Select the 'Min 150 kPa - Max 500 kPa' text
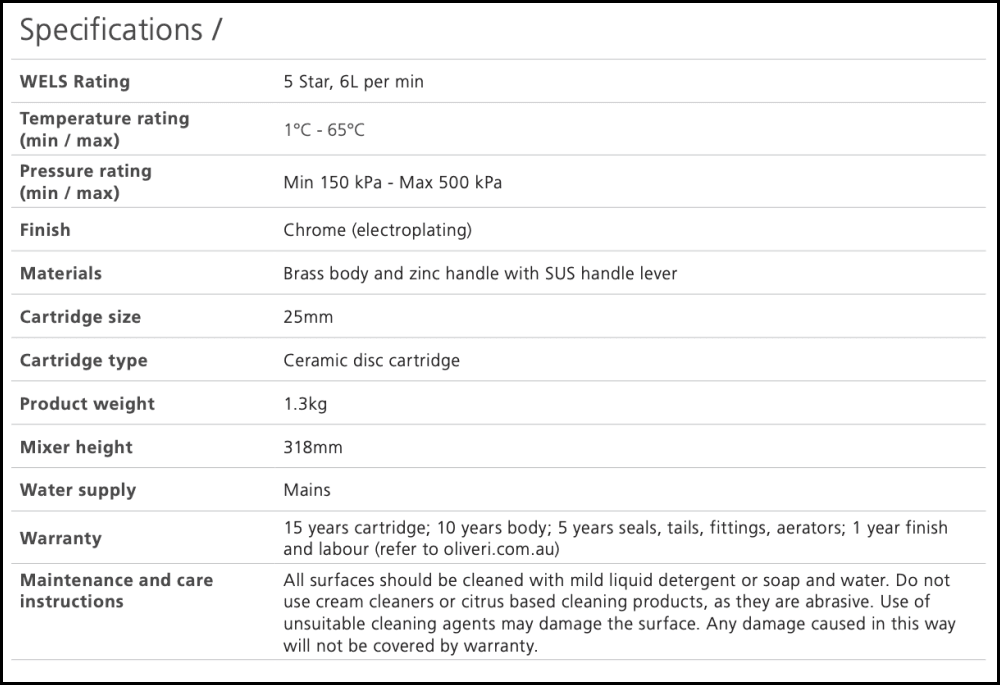This screenshot has height=685, width=1000. [392, 183]
